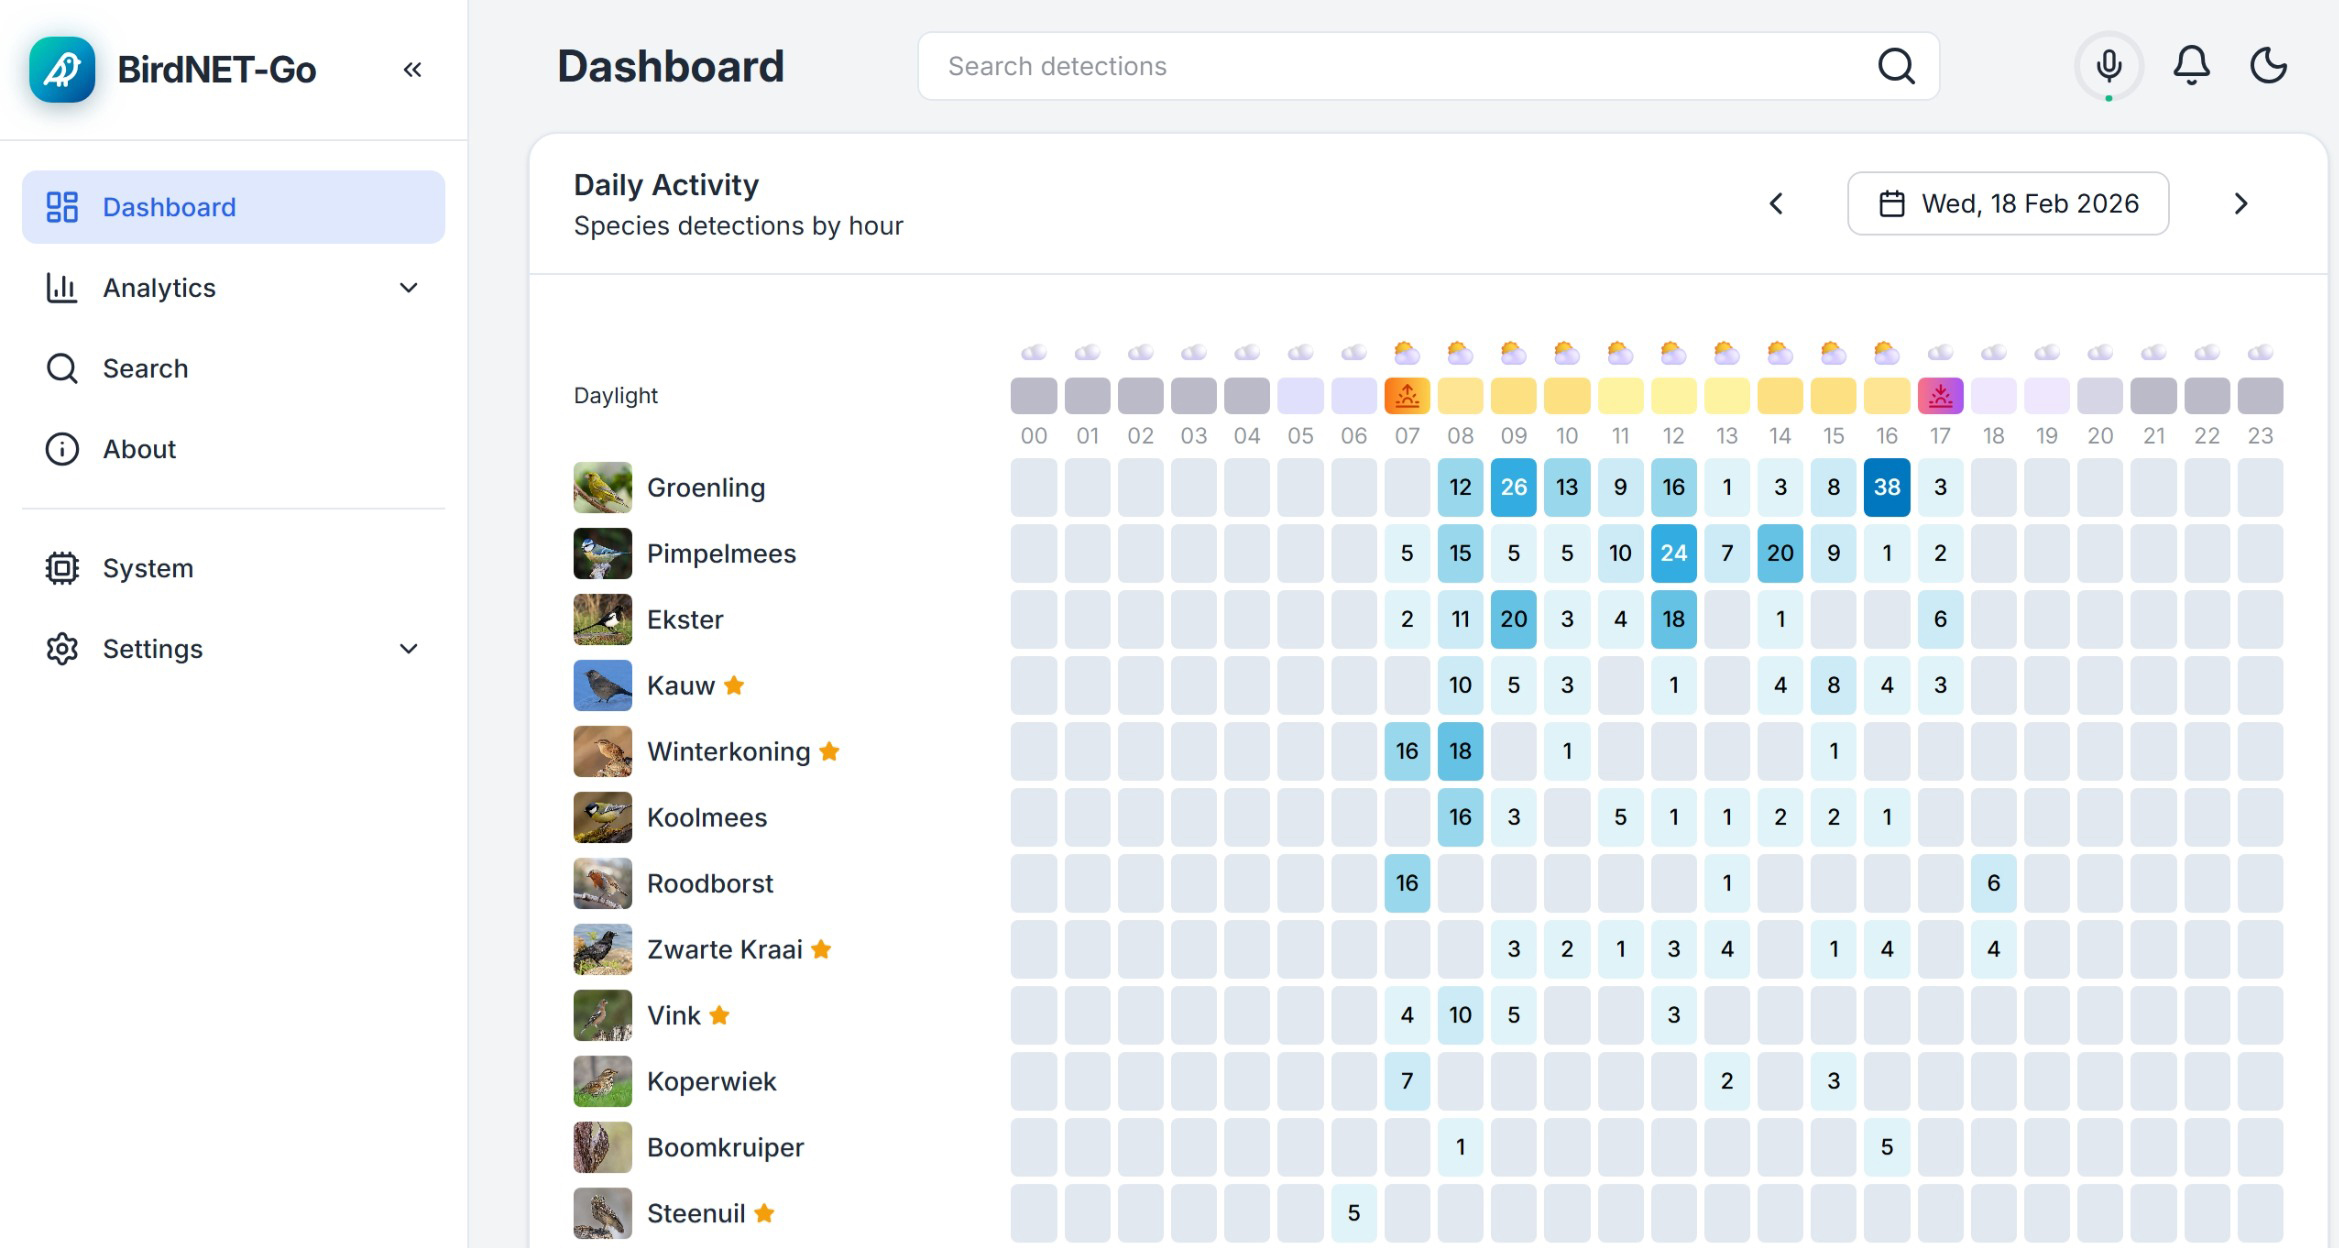
Task: Toggle the star beside Steenuil
Action: [765, 1213]
